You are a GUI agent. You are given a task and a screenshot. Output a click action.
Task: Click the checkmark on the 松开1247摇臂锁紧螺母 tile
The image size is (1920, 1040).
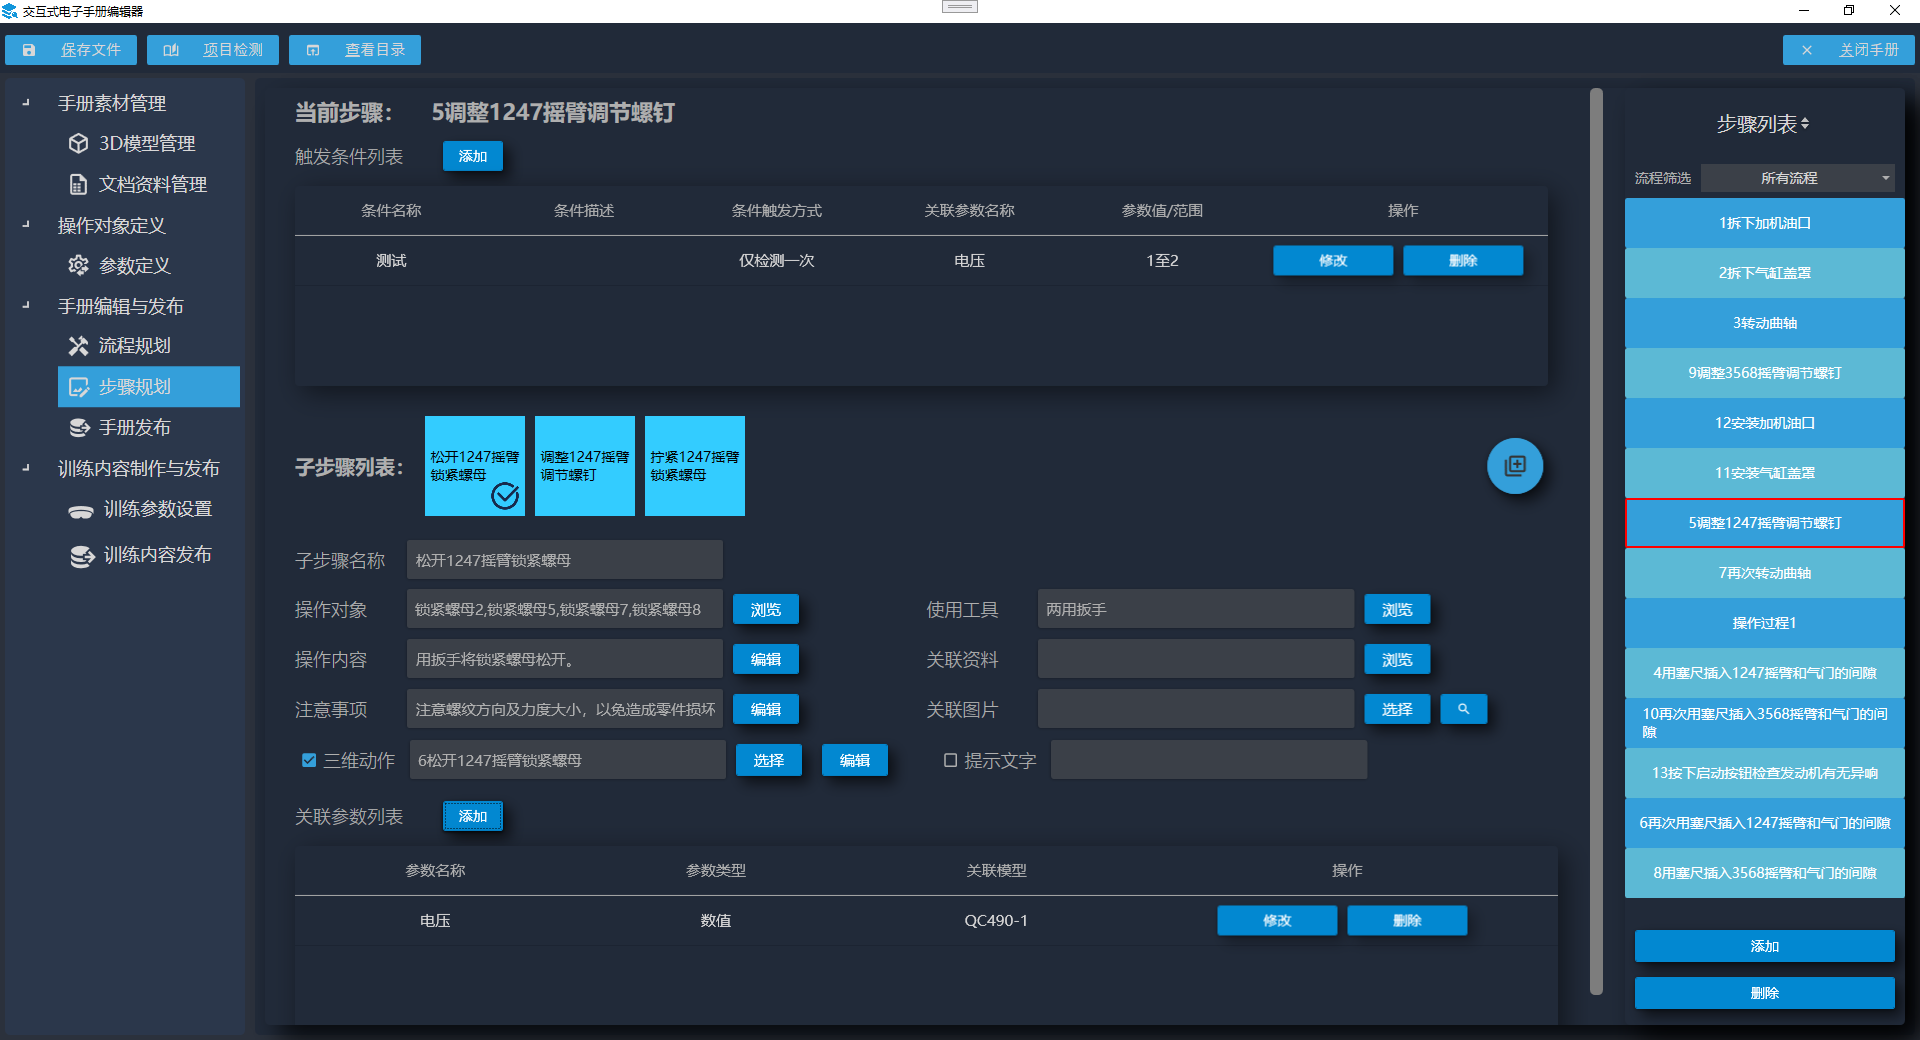[x=505, y=496]
